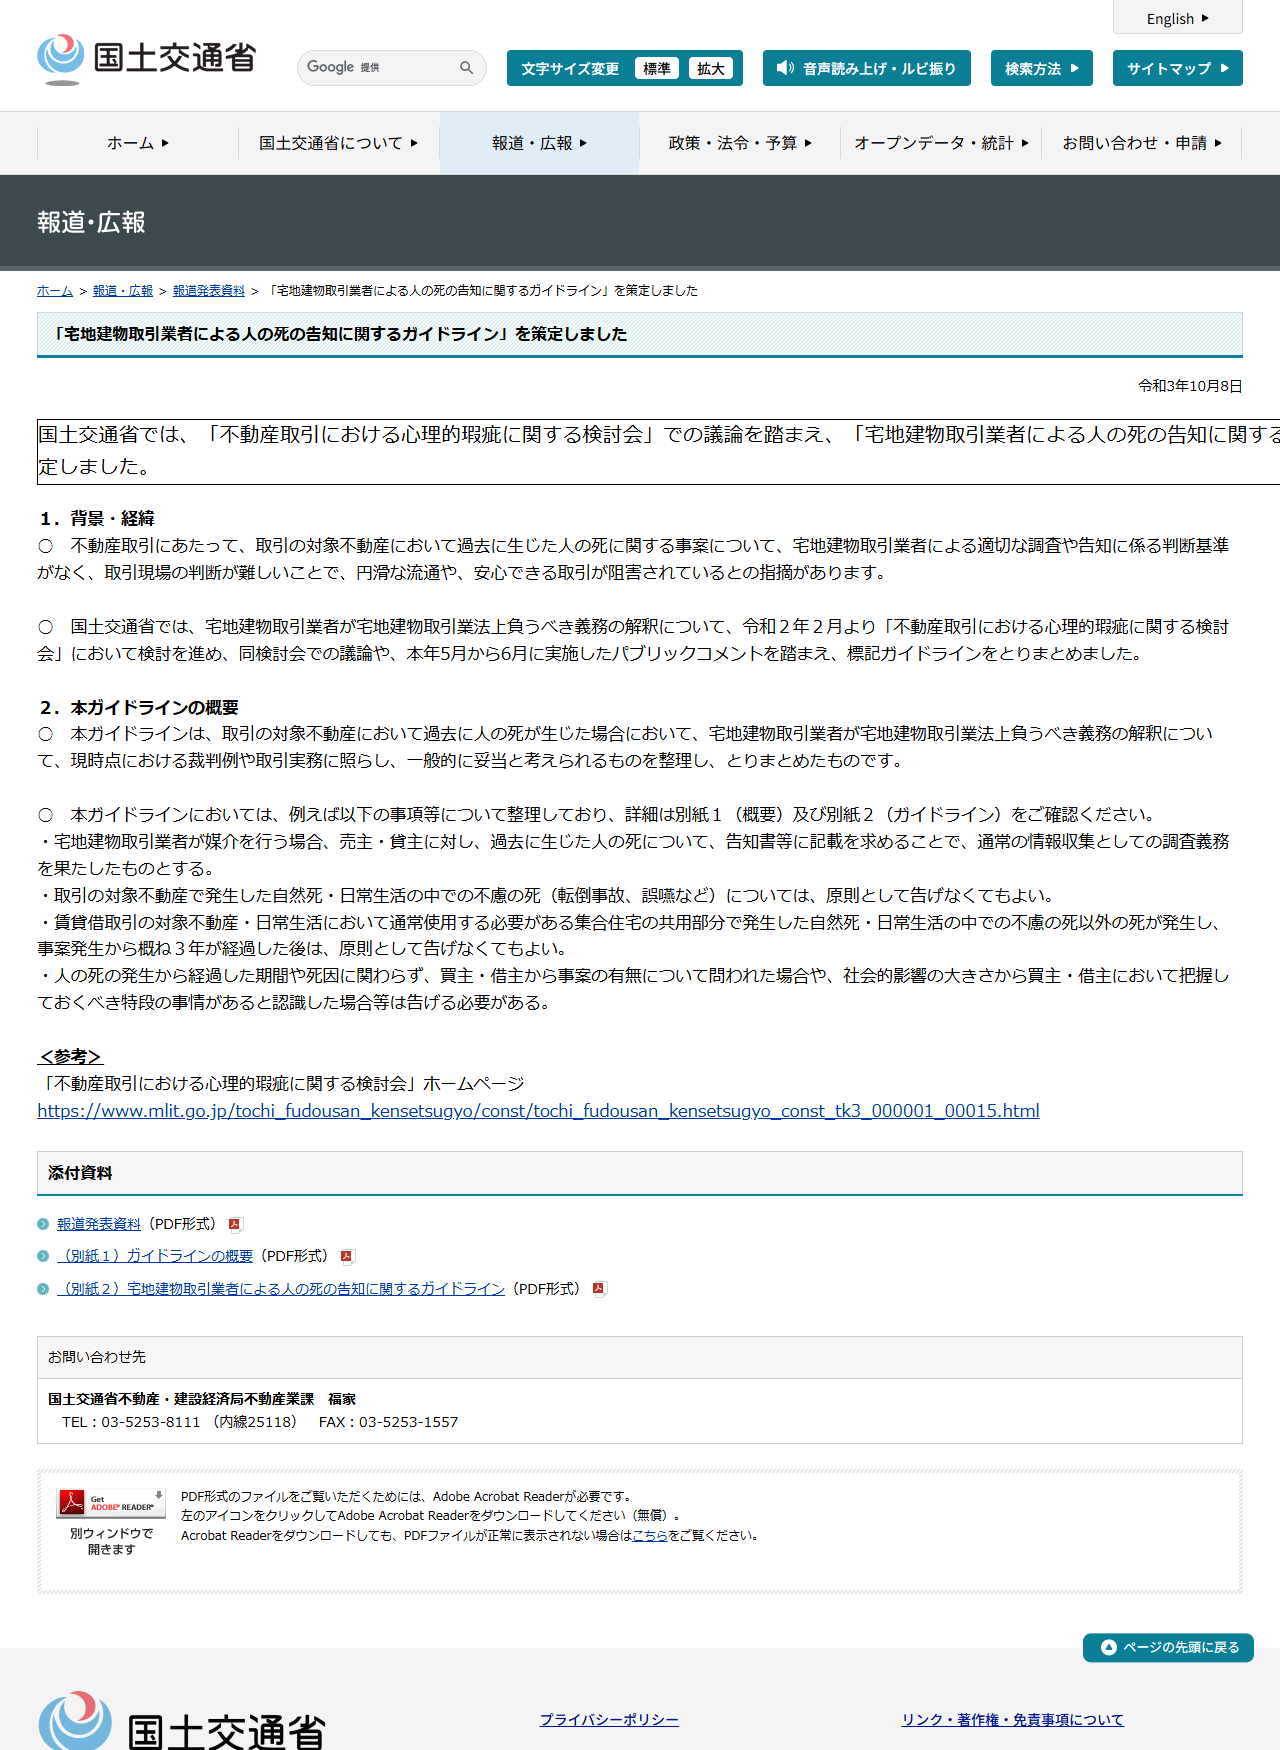The width and height of the screenshot is (1280, 1750).
Task: Click 報道発表資料 breadcrumb link
Action: (x=209, y=291)
